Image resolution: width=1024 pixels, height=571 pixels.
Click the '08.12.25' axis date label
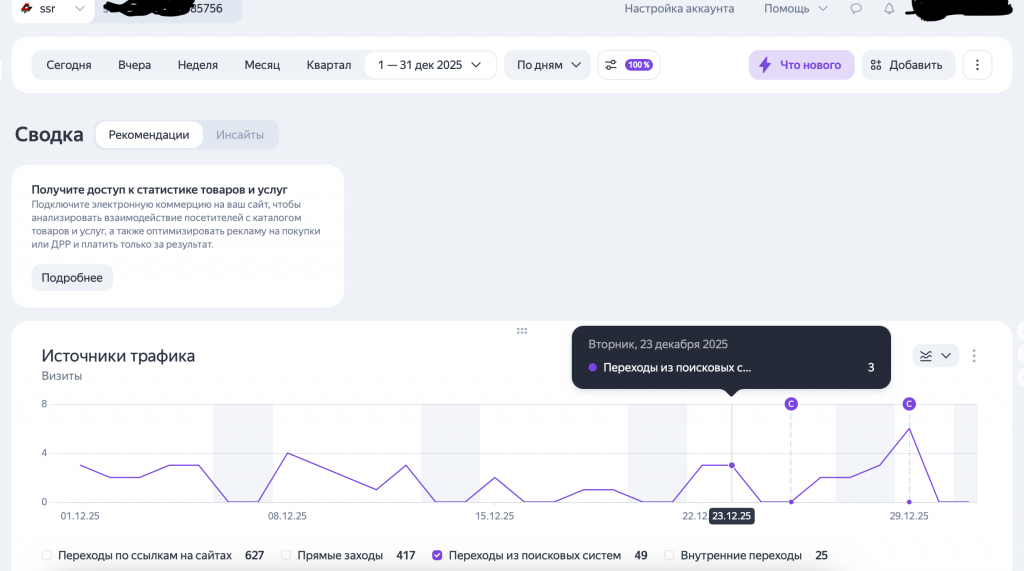click(x=287, y=516)
